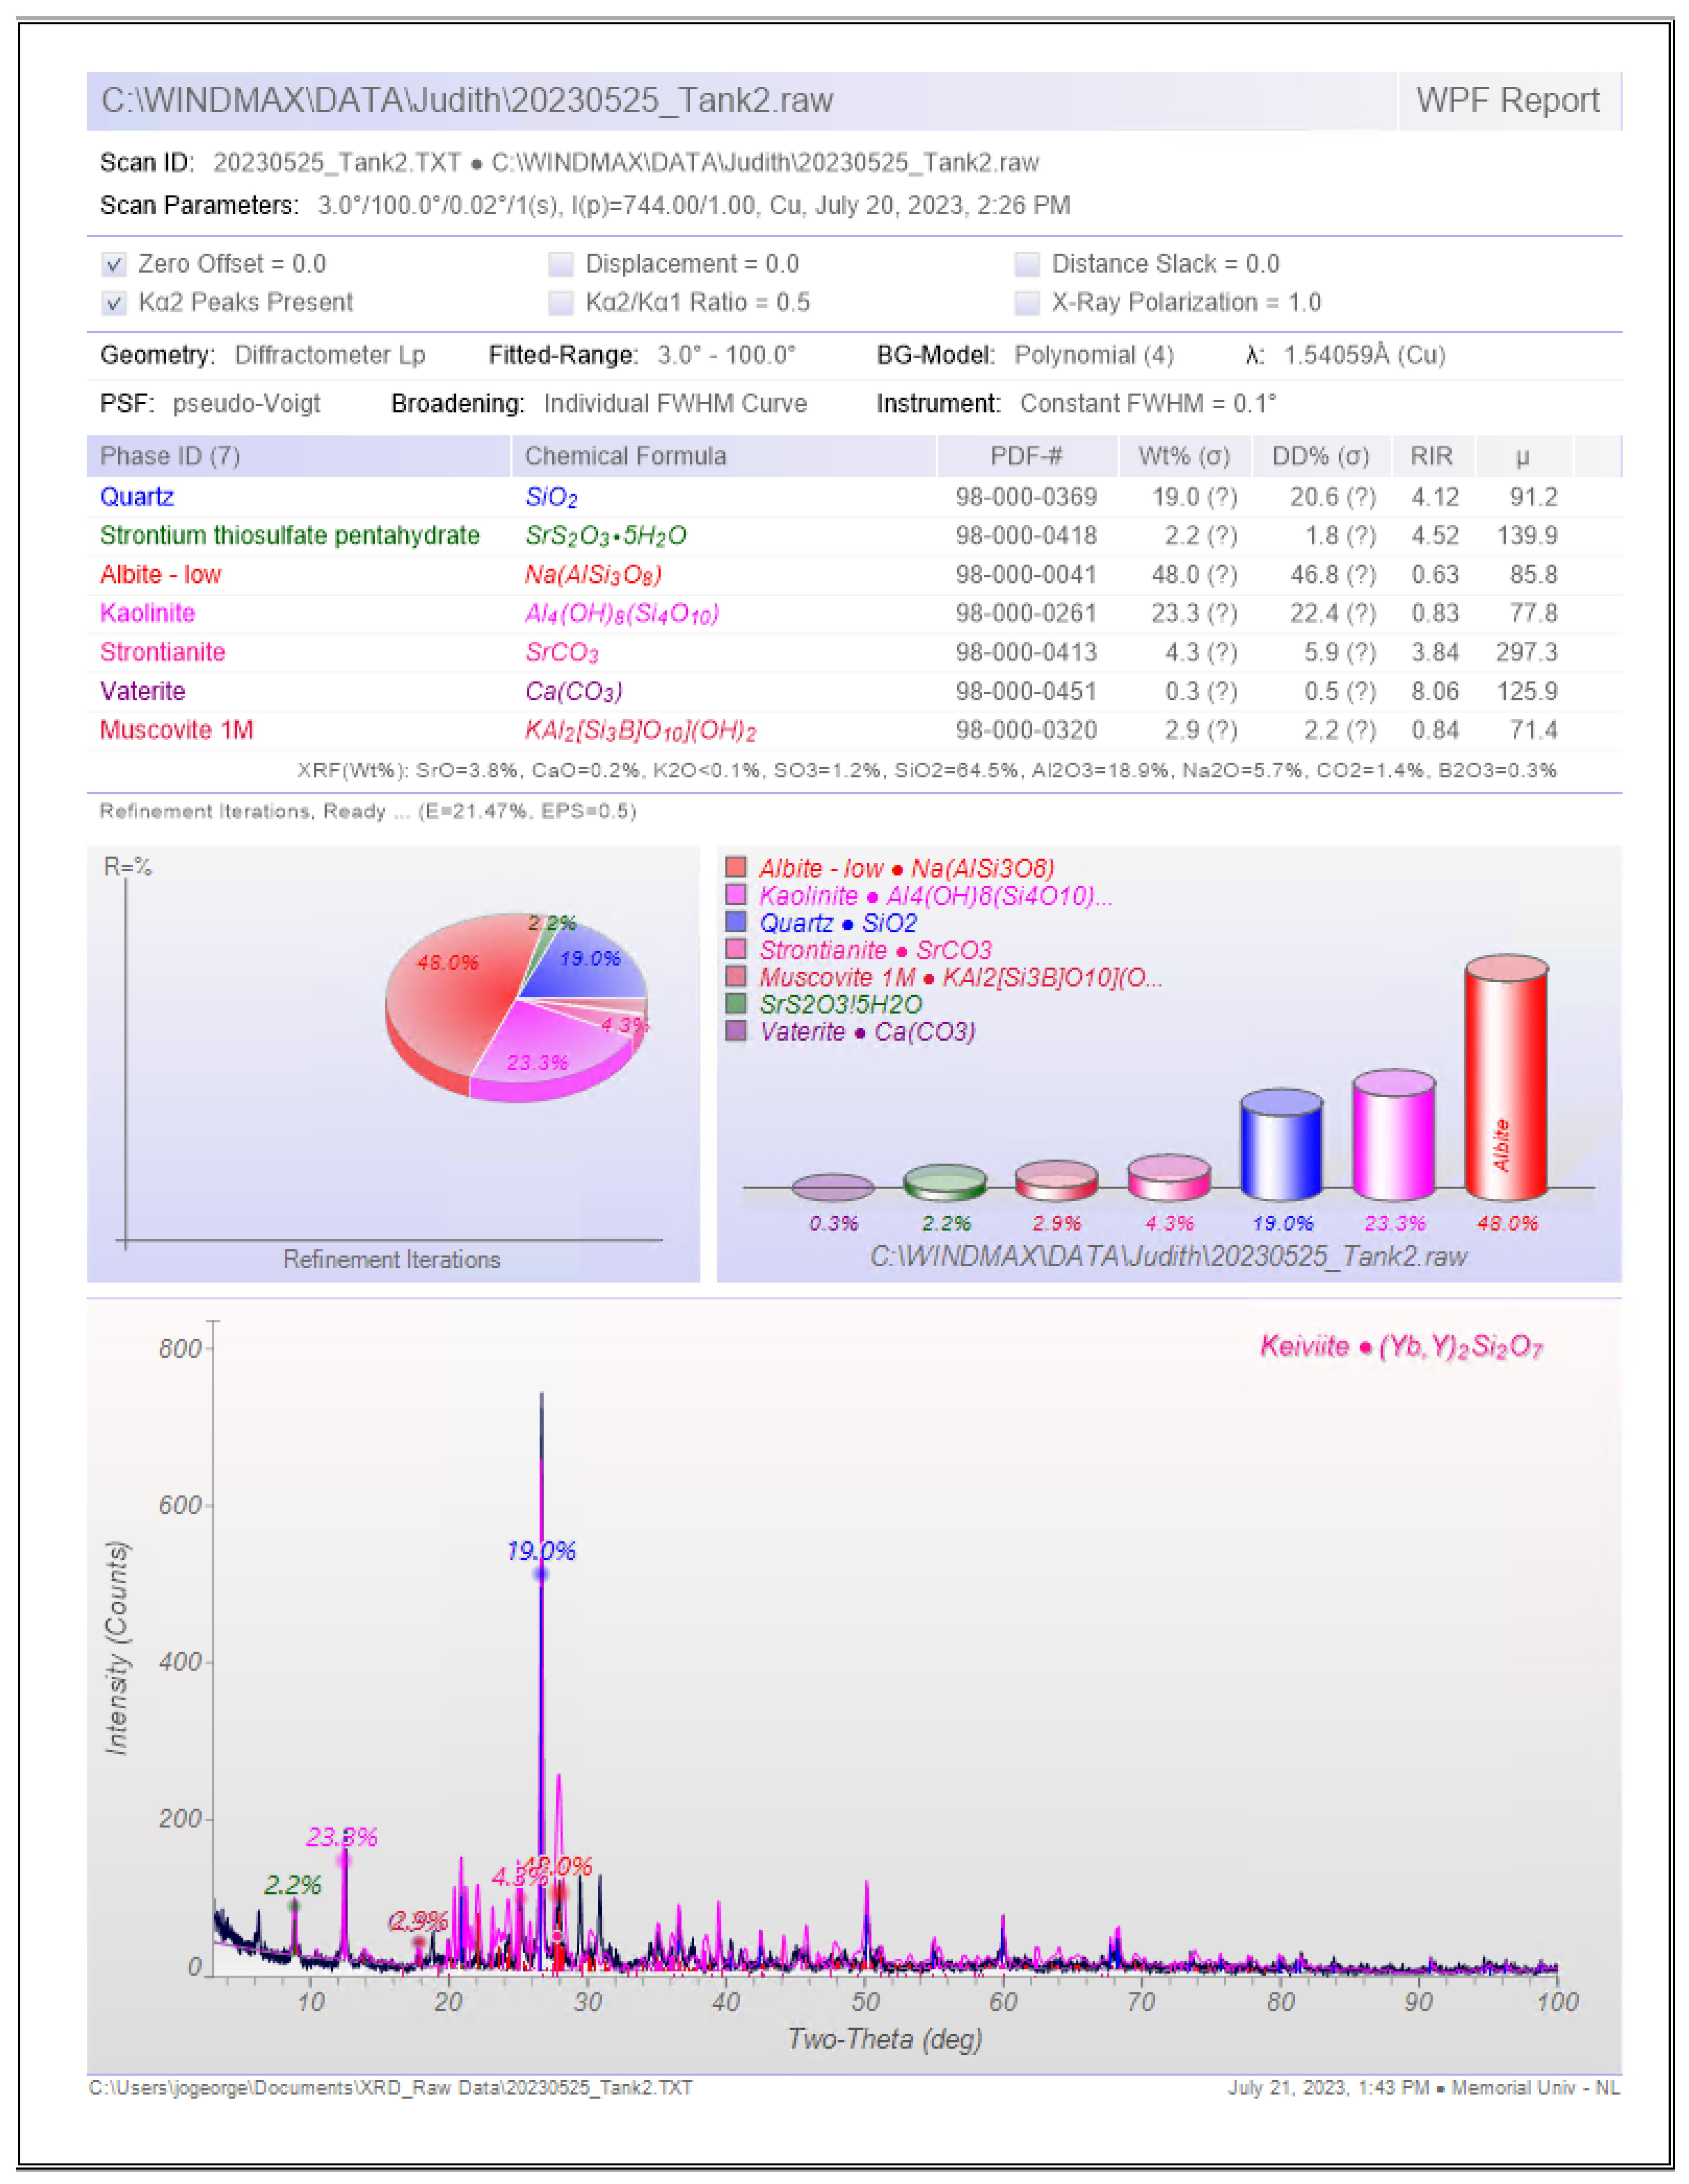Click the Wt% (σ) column header
The image size is (1689, 2184).
(x=1184, y=456)
